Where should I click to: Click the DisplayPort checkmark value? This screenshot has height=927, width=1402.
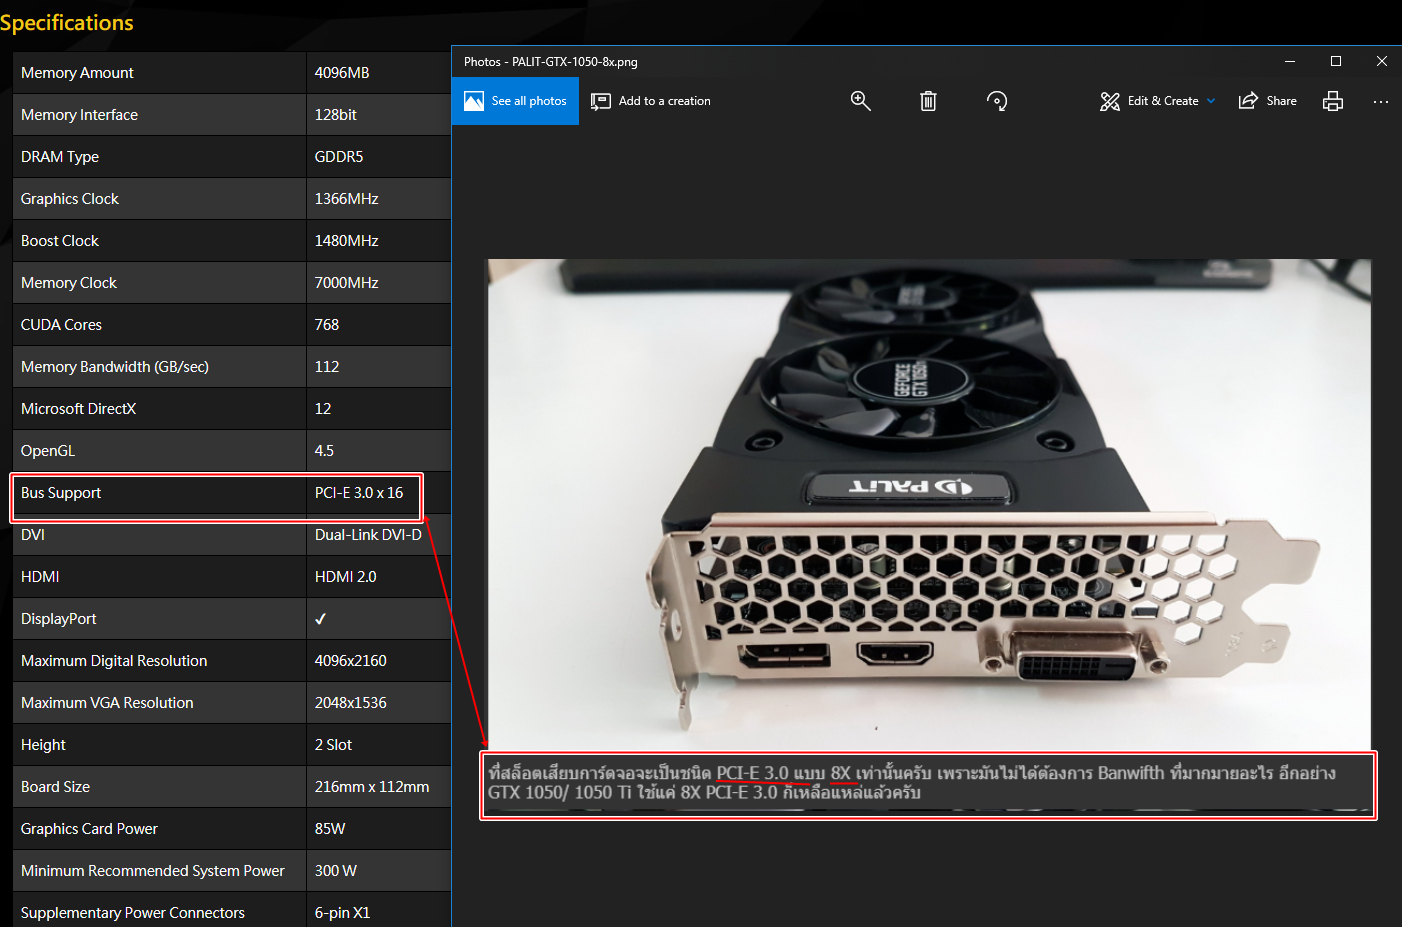click(321, 619)
